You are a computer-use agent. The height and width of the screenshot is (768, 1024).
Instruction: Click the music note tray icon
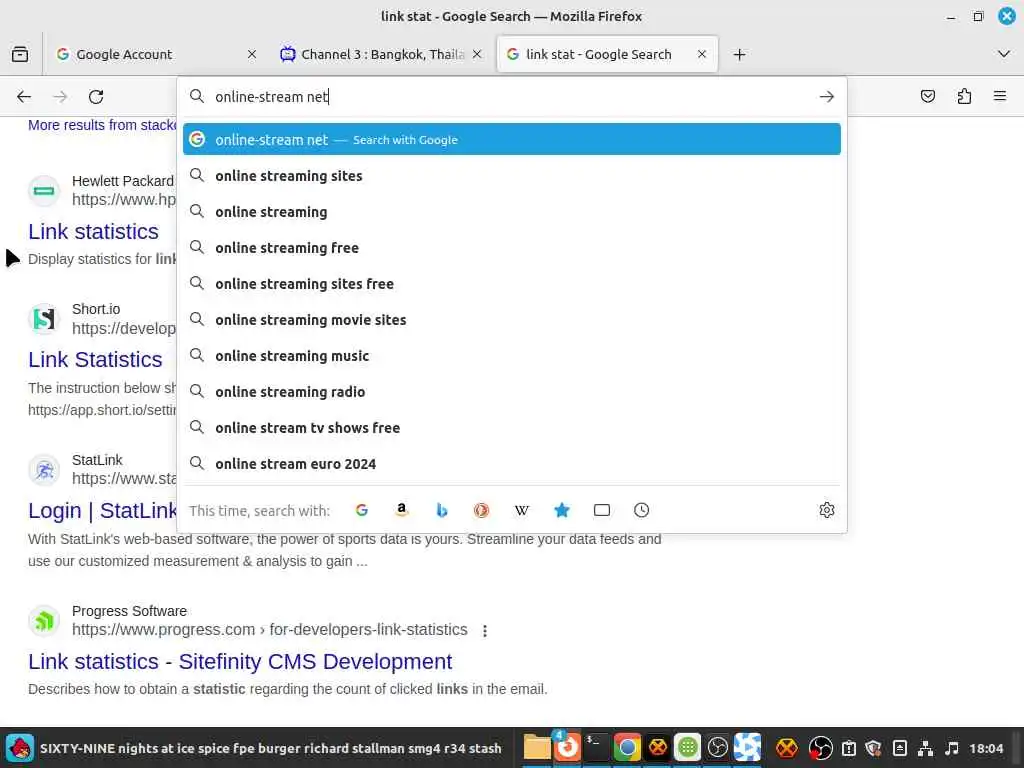(952, 748)
